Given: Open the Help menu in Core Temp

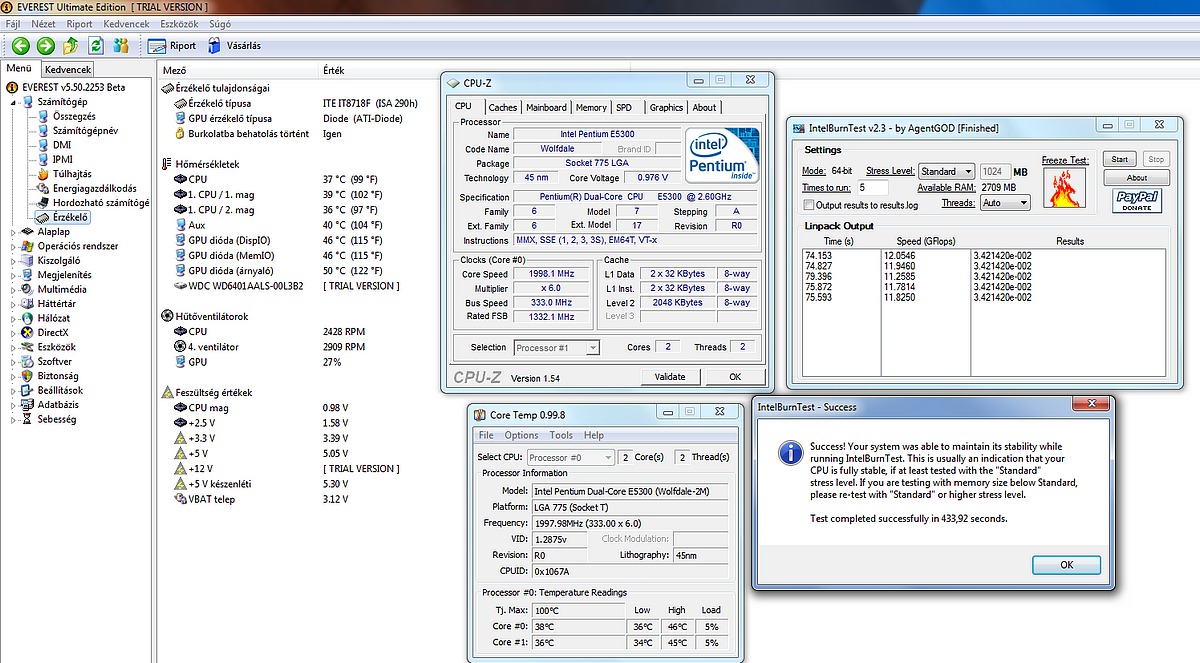Looking at the screenshot, I should click(594, 435).
